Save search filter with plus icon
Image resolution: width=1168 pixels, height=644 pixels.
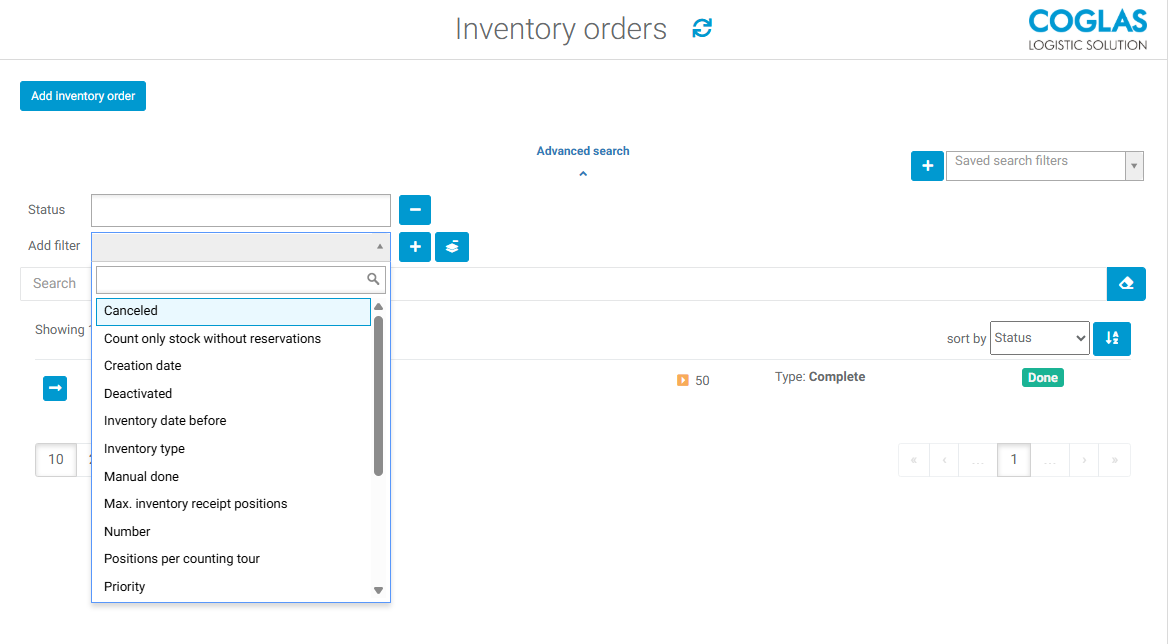point(927,166)
